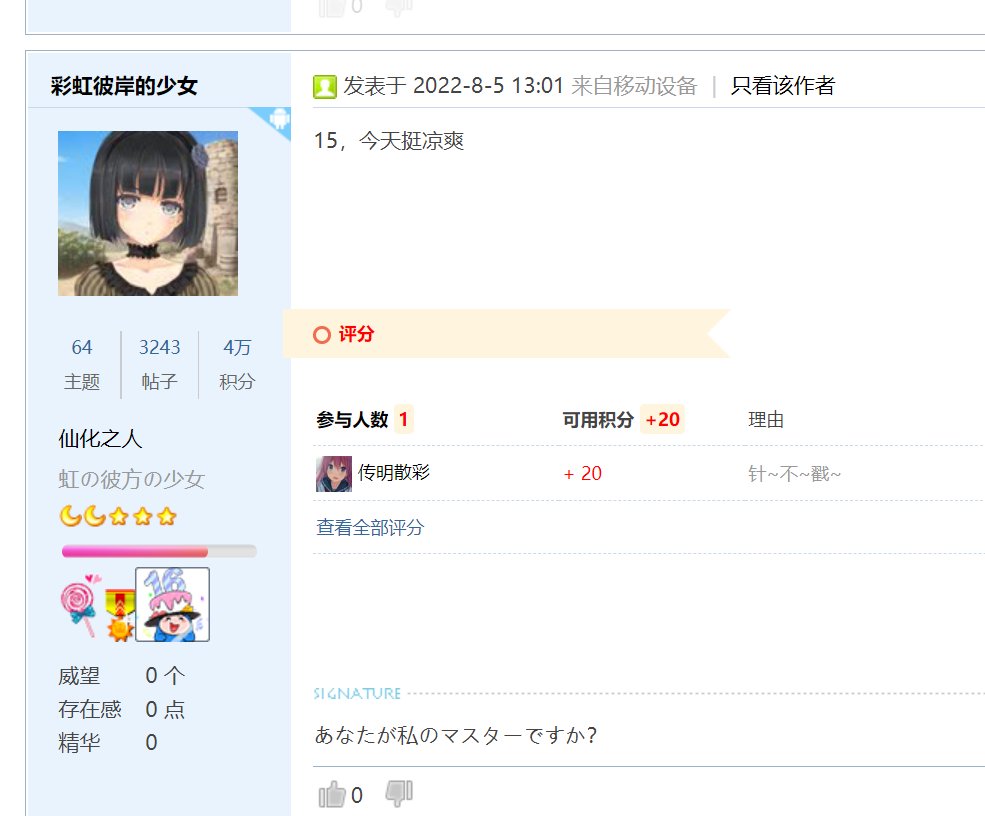Click the thumbs down icon below signature
The image size is (985, 816).
(399, 794)
